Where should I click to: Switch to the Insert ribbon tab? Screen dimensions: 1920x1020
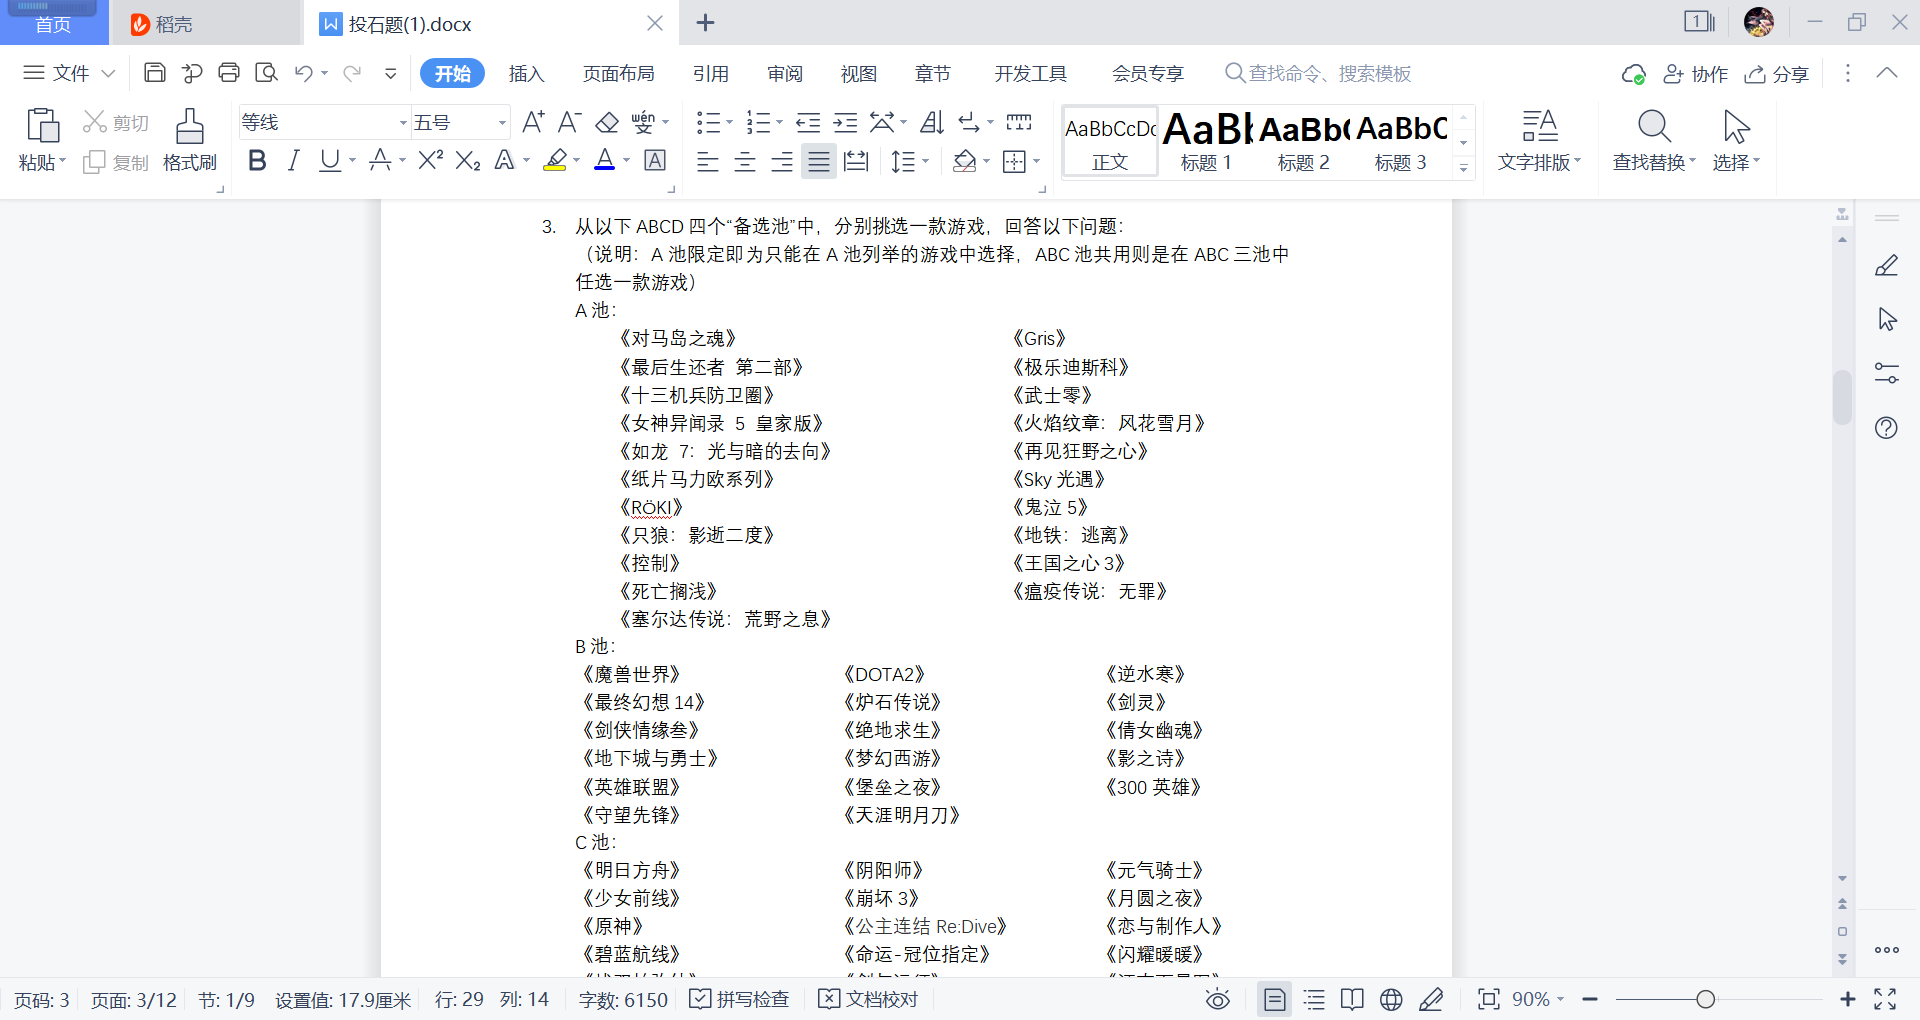tap(526, 74)
